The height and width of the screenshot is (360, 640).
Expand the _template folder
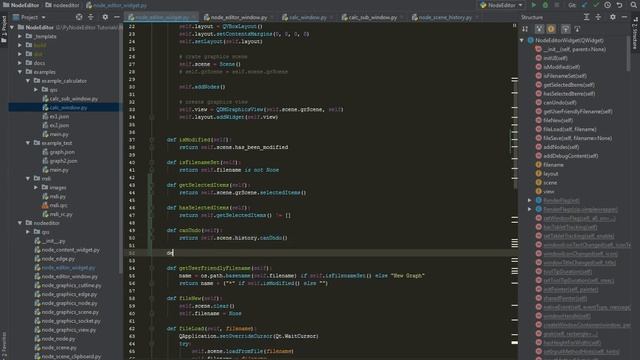click(20, 36)
